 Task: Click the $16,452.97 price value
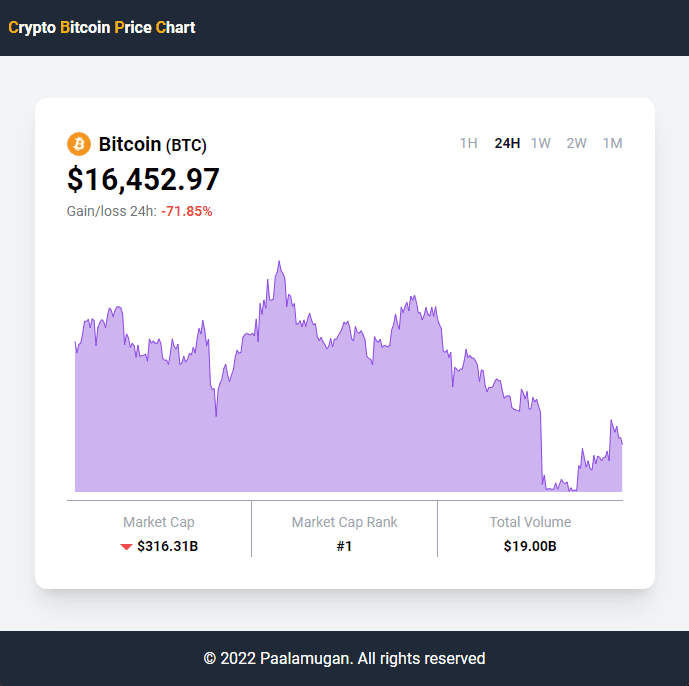click(143, 179)
